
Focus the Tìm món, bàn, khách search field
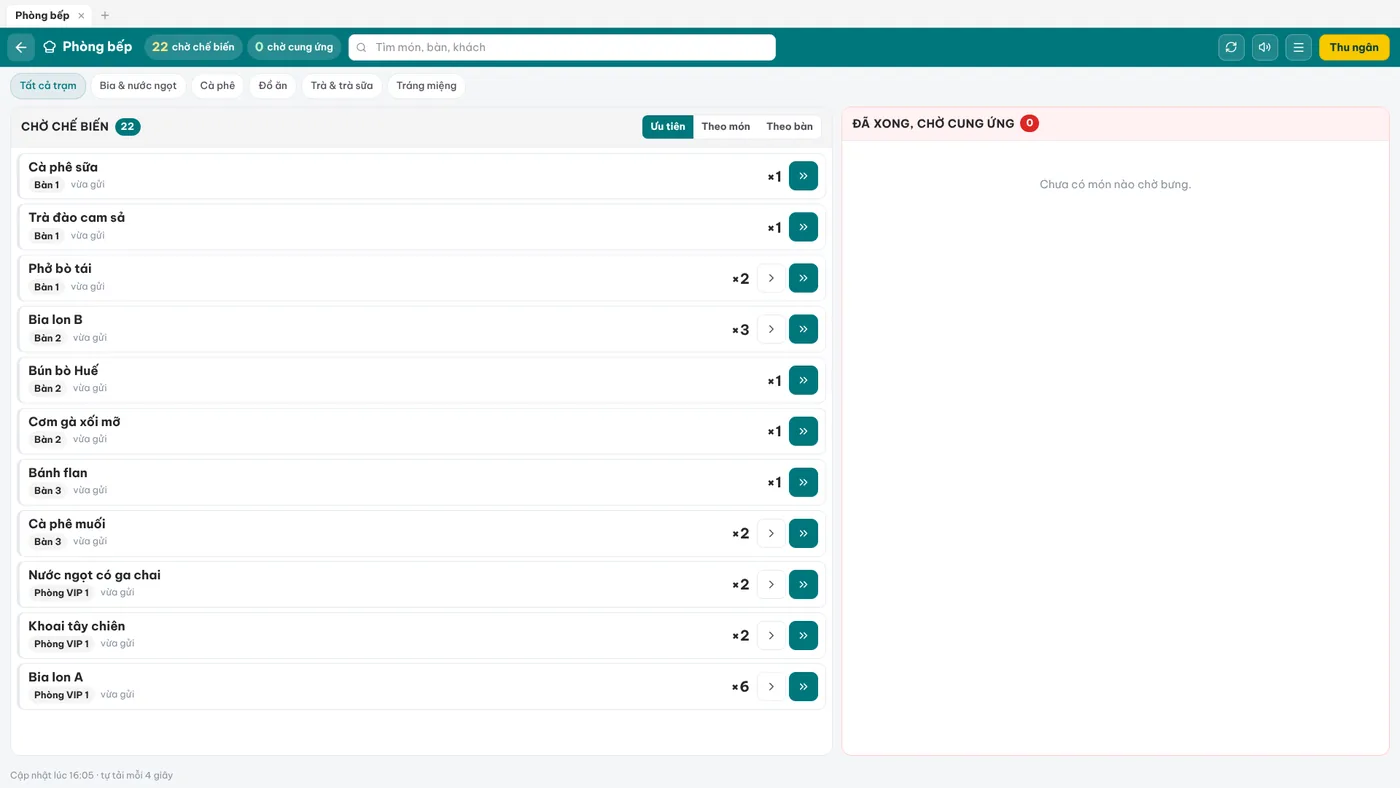click(x=562, y=47)
